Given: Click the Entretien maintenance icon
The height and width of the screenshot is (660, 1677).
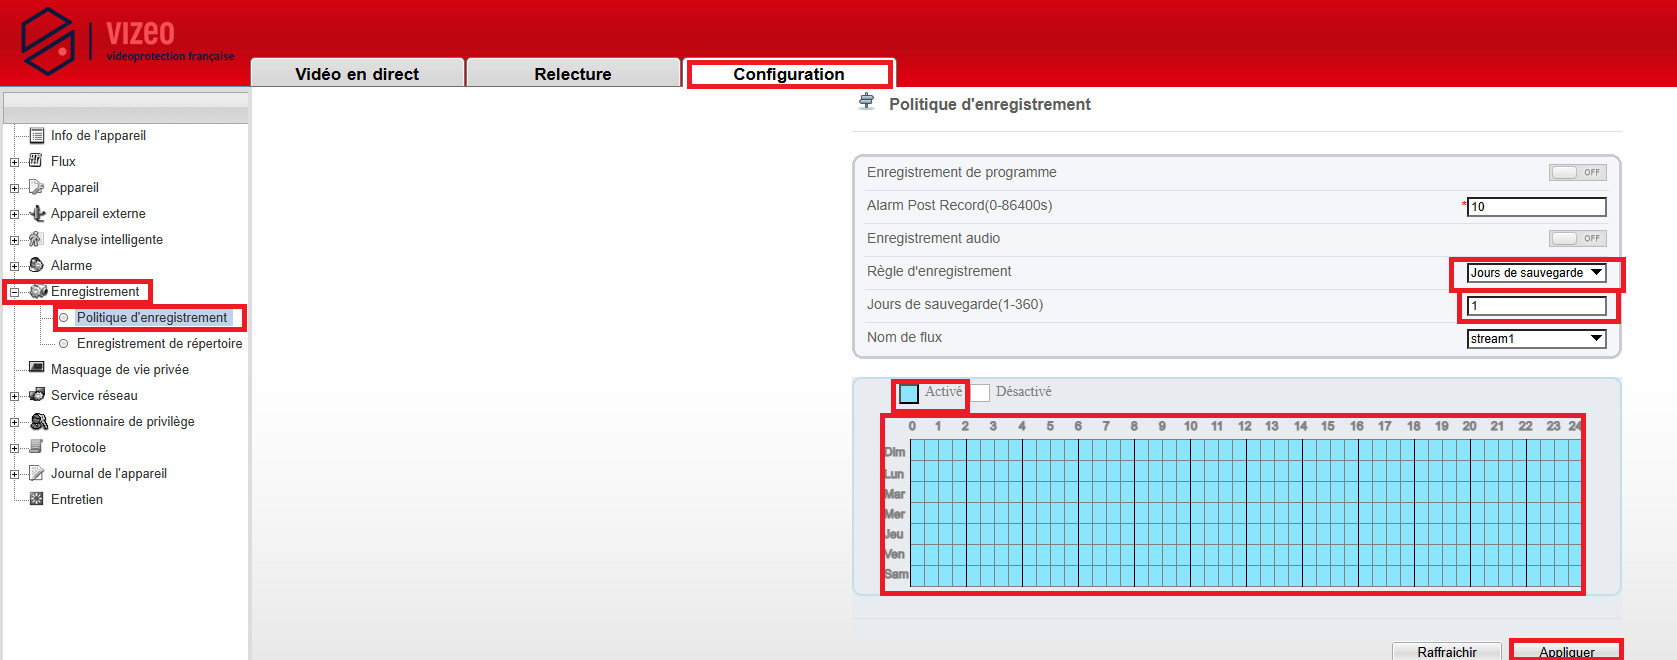Looking at the screenshot, I should point(37,499).
